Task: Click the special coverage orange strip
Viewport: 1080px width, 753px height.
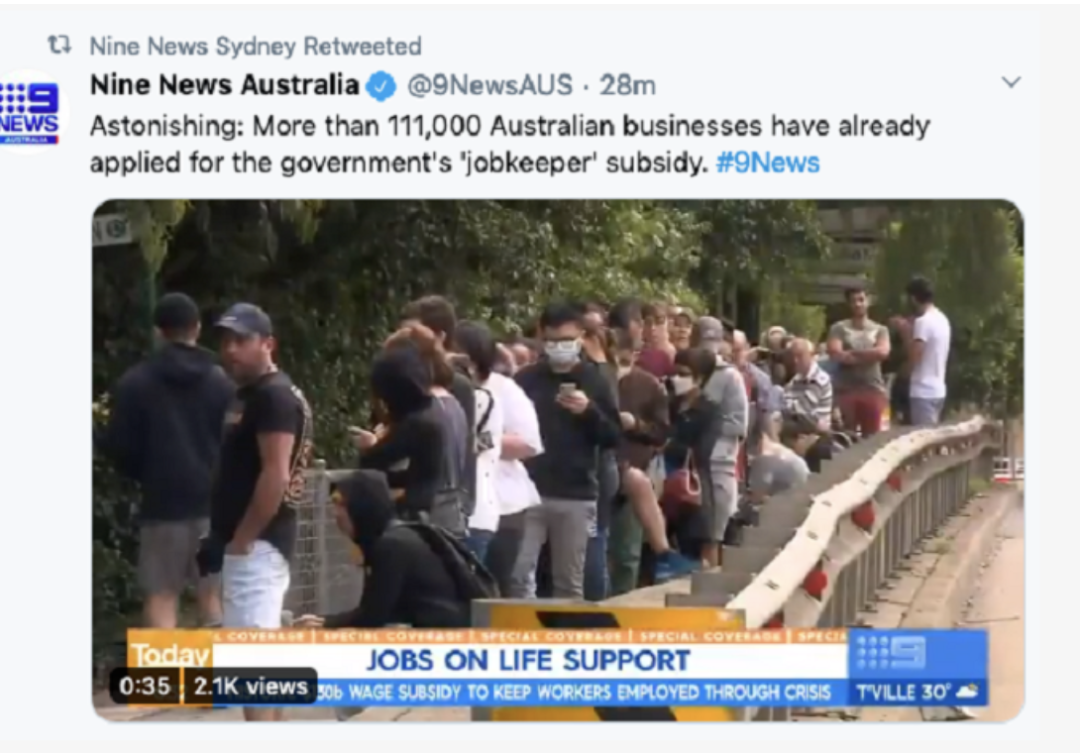Action: [489, 636]
